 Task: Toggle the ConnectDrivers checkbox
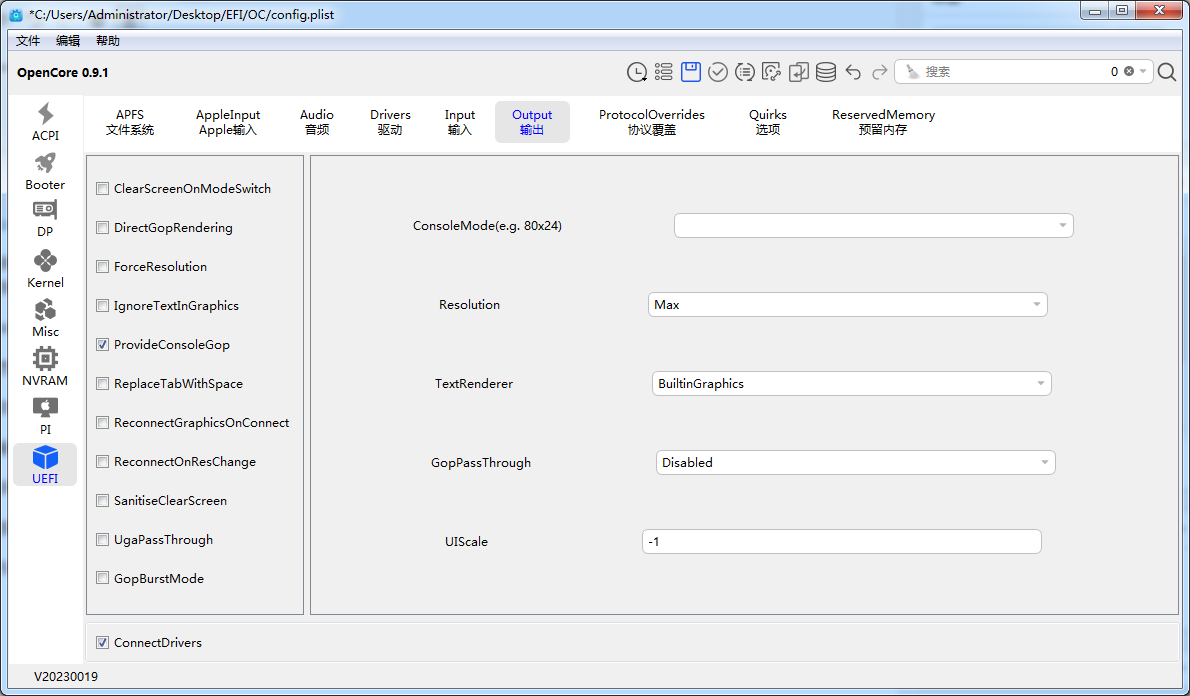click(x=103, y=643)
